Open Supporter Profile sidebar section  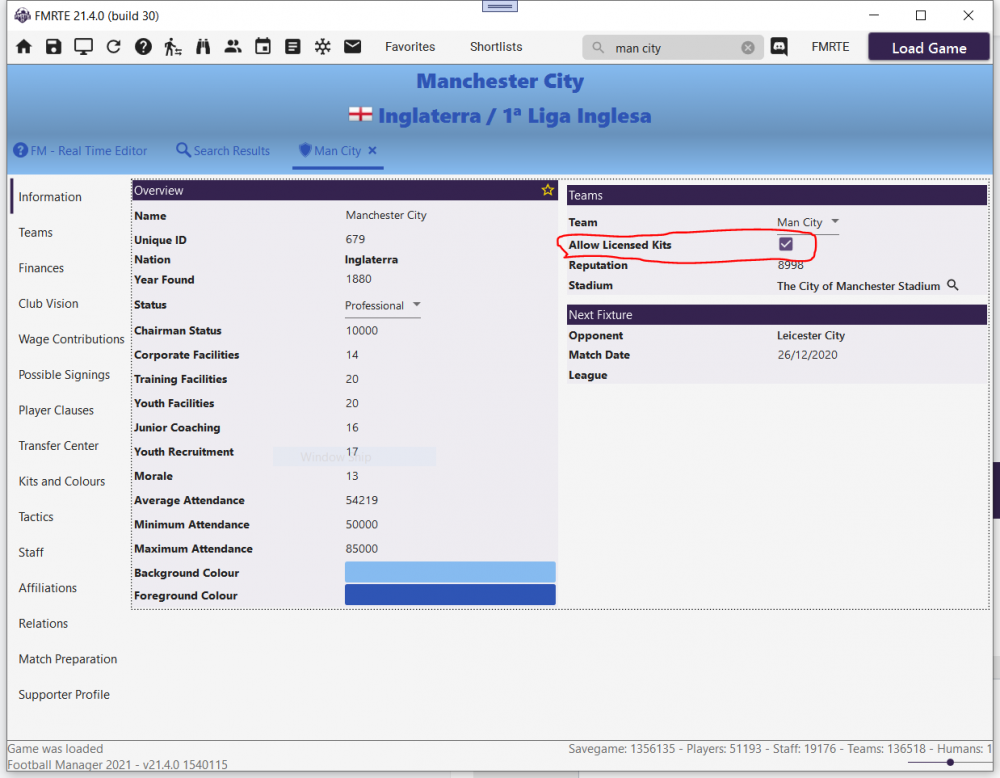64,694
